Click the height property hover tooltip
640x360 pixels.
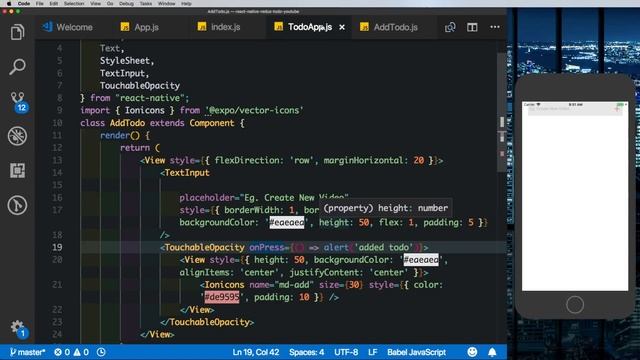pyautogui.click(x=386, y=208)
